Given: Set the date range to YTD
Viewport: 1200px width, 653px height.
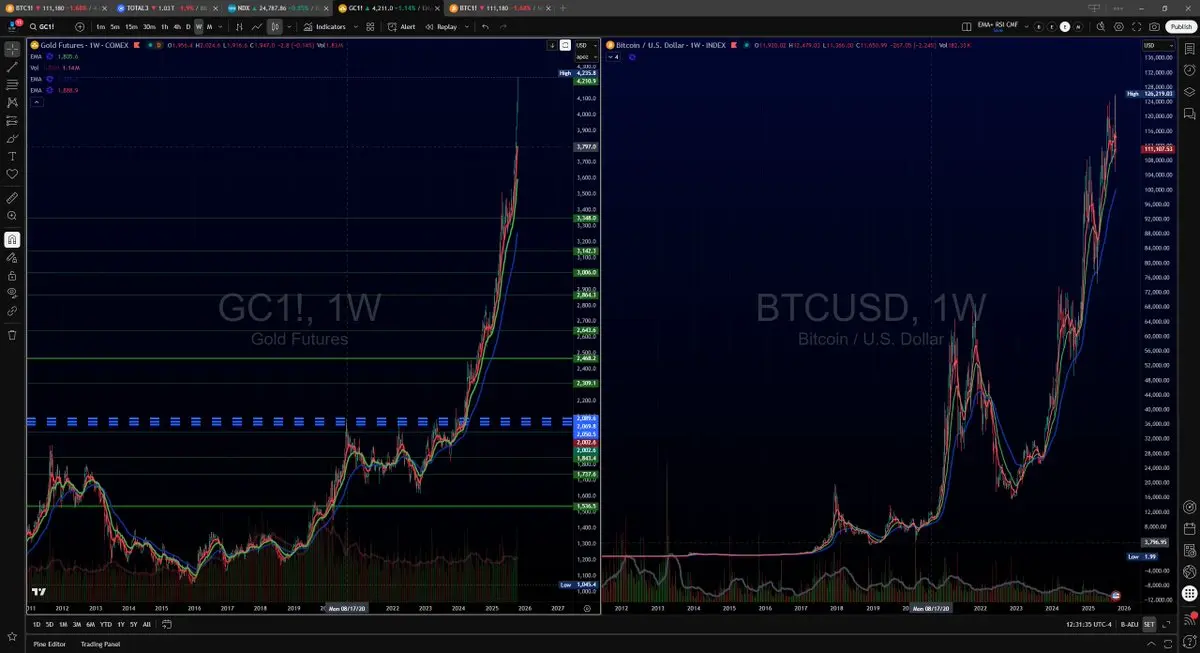Looking at the screenshot, I should click(105, 624).
